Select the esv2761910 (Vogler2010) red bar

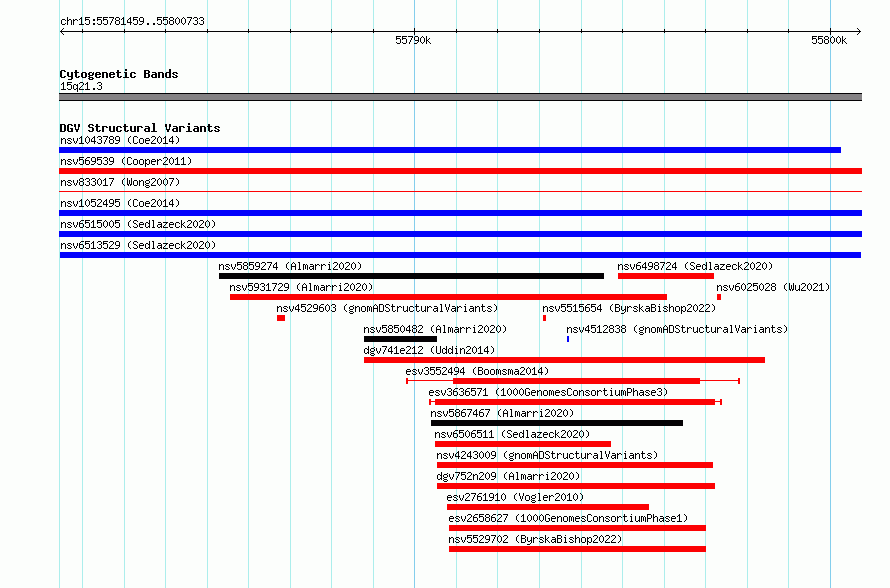click(x=548, y=507)
